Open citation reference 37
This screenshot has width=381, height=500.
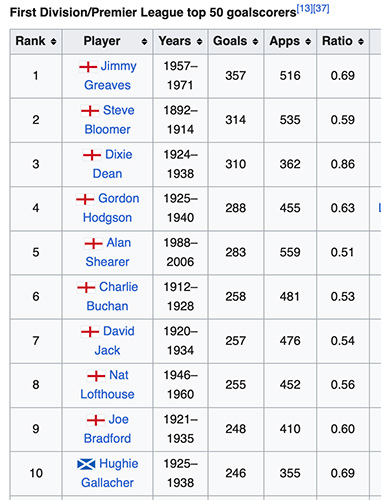321,8
